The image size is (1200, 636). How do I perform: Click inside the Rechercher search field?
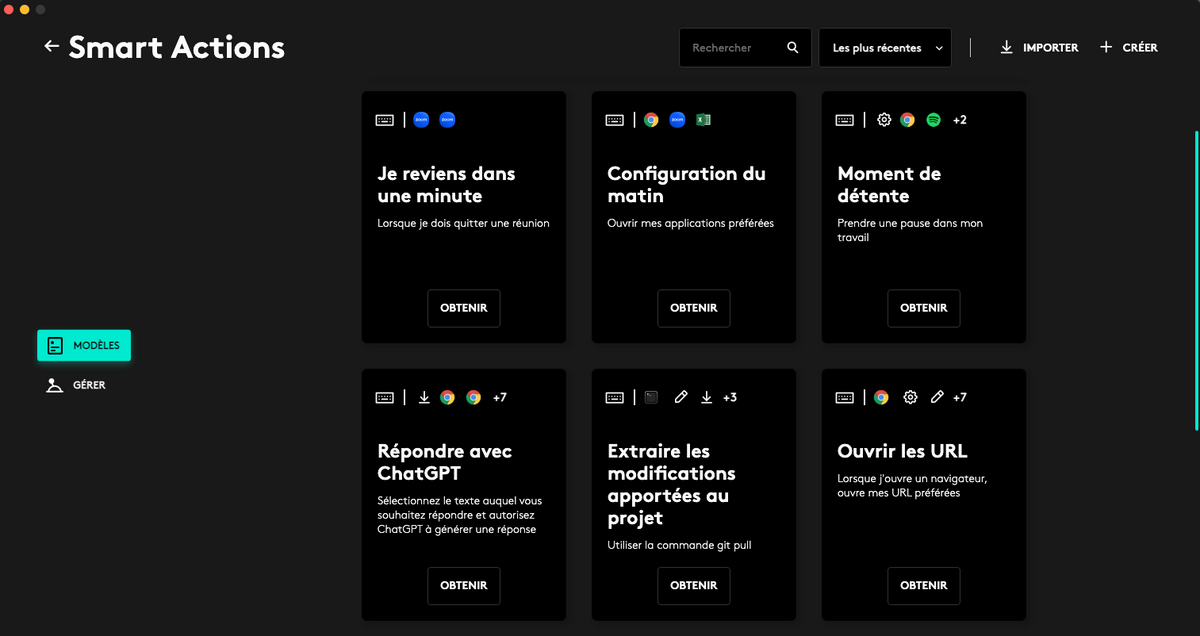(730, 47)
